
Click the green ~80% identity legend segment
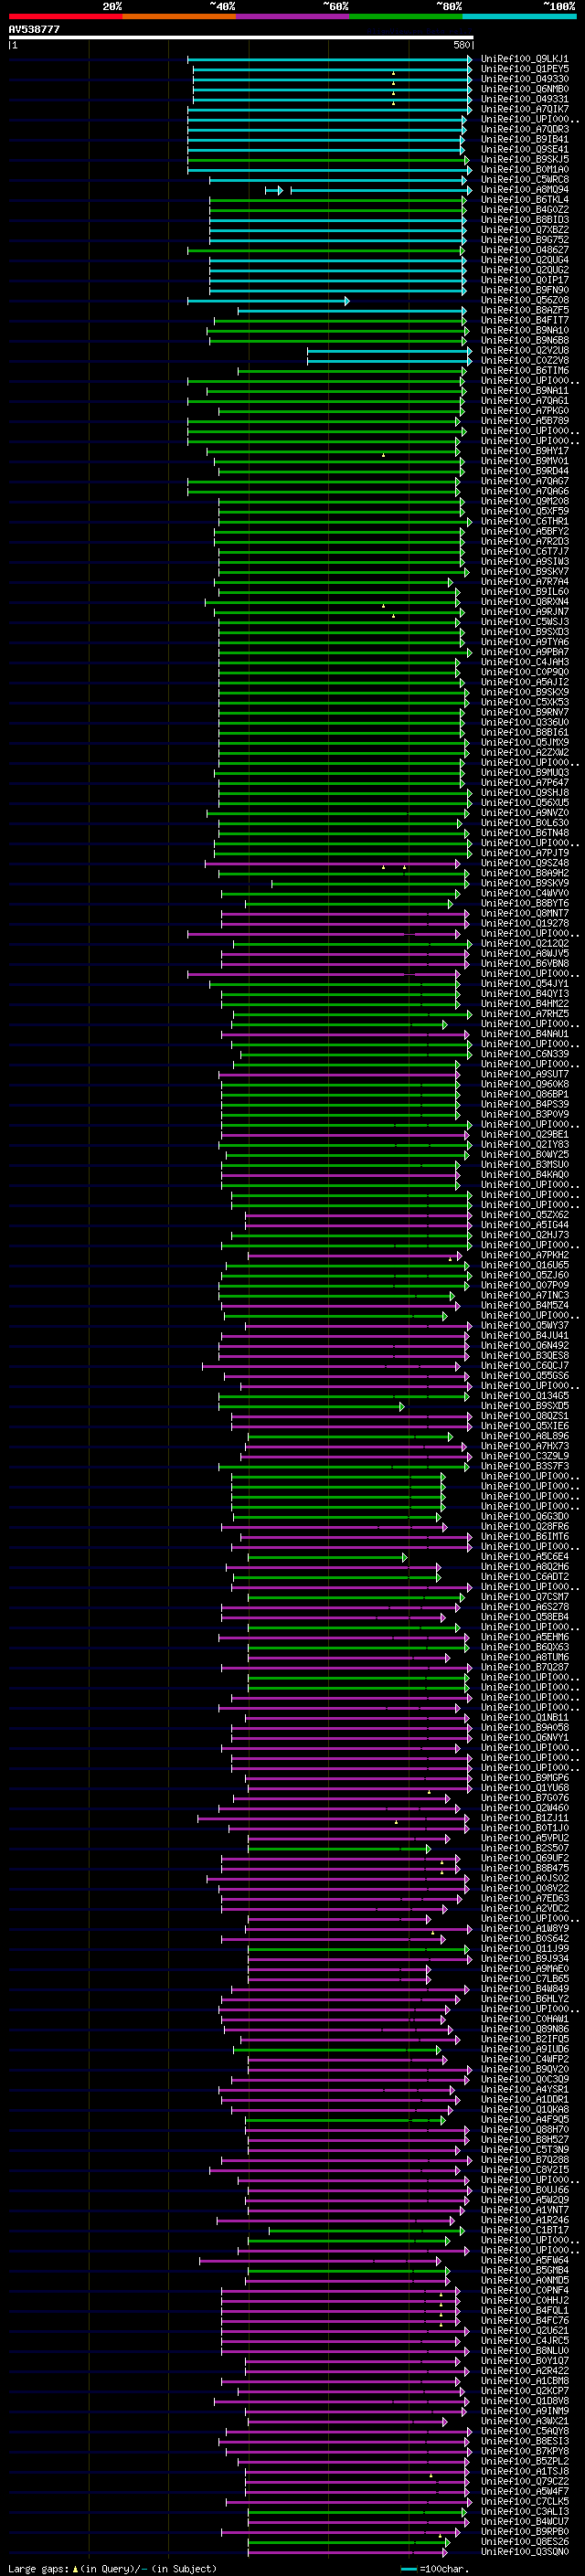(x=406, y=16)
